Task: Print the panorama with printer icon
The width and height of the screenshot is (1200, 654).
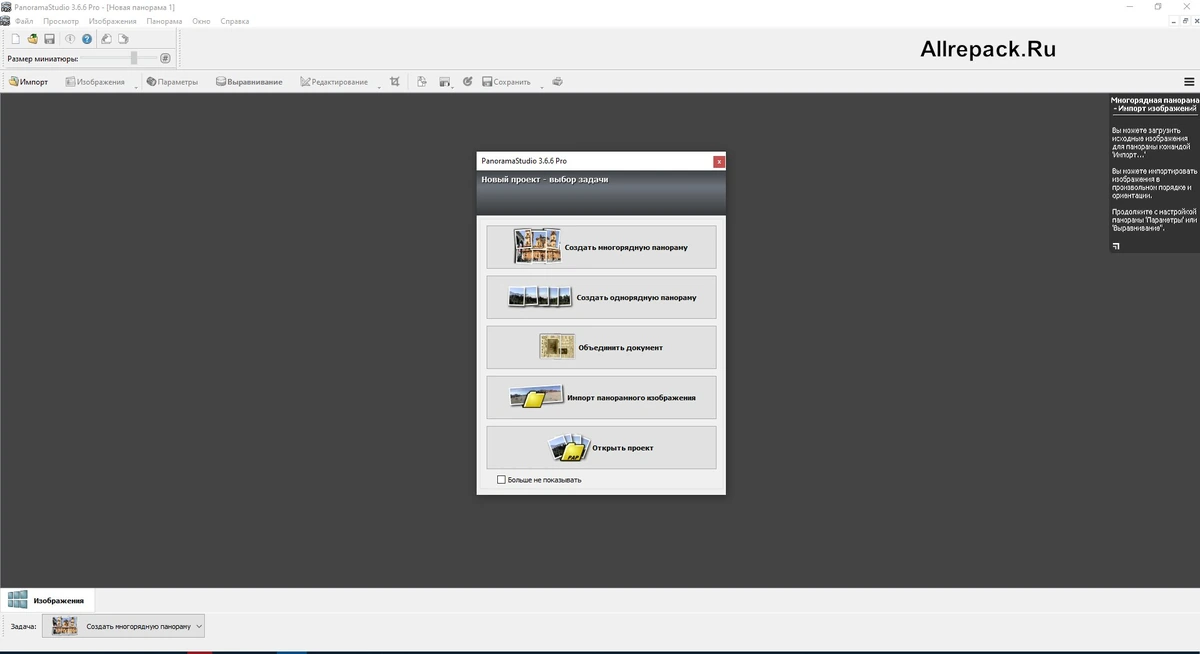Action: click(558, 82)
